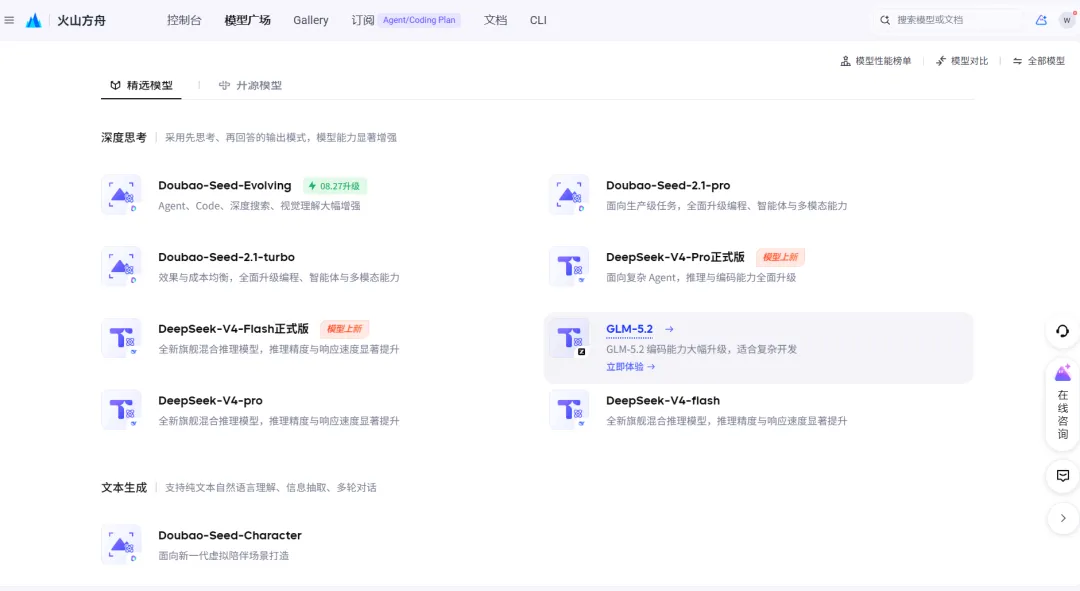Image resolution: width=1080 pixels, height=591 pixels.
Task: Select the DeepSeek-V4-Pro正式版 title
Action: 675,258
